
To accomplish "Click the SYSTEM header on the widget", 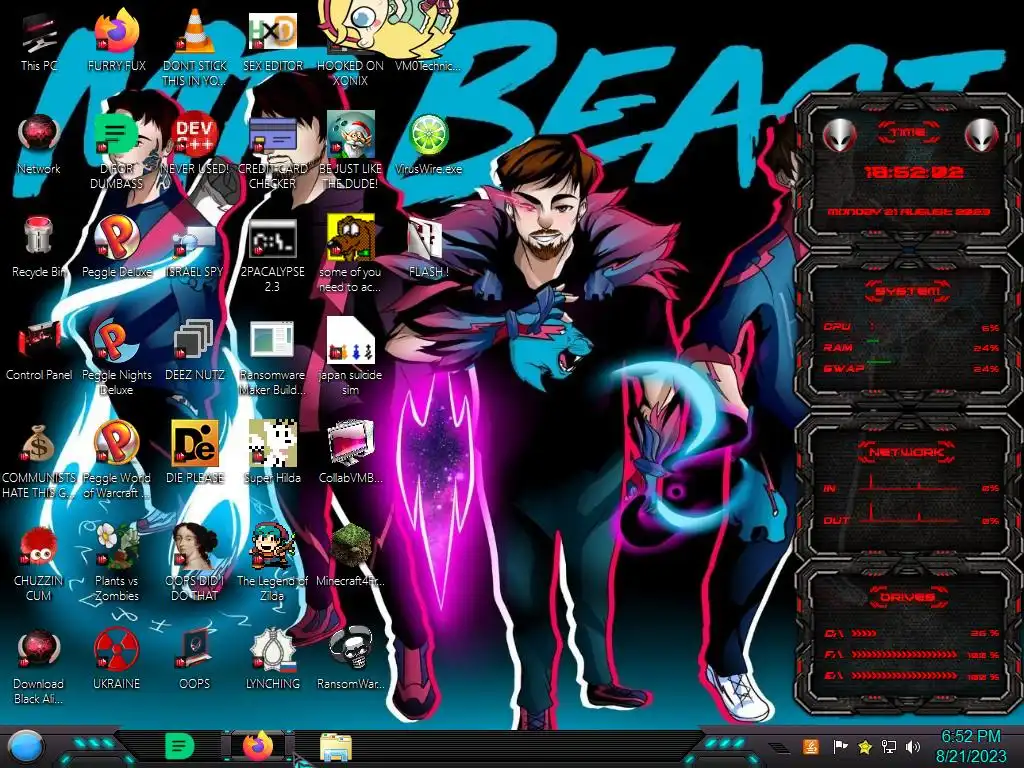I will coord(908,291).
